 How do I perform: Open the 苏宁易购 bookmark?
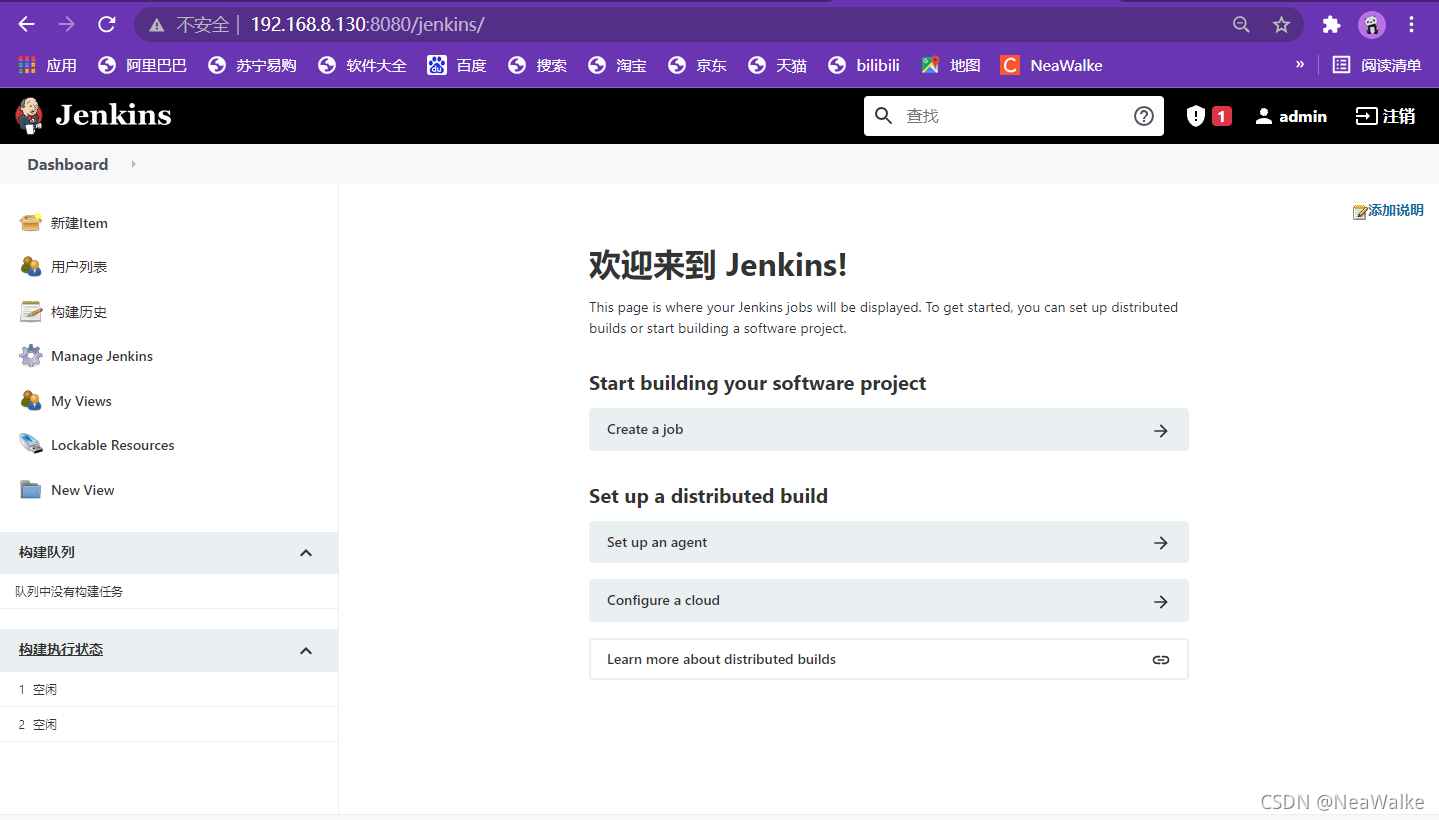click(252, 65)
